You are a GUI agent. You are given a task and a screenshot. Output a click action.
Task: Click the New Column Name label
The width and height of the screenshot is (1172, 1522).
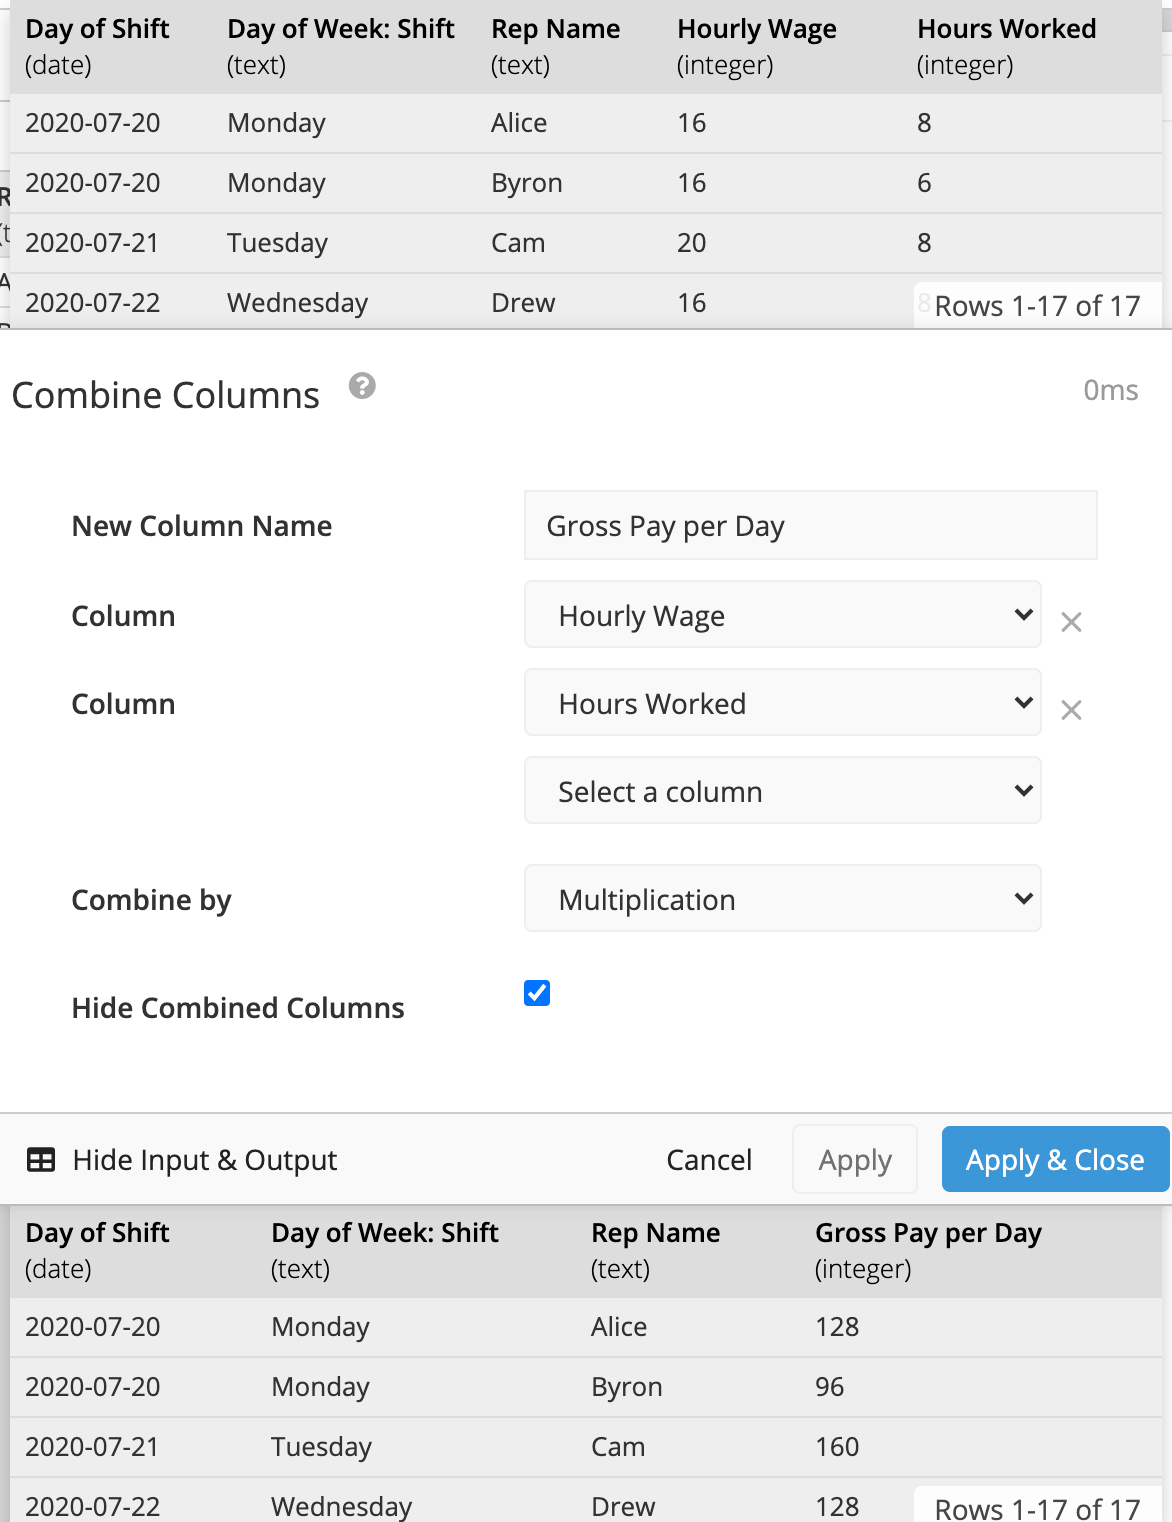202,526
